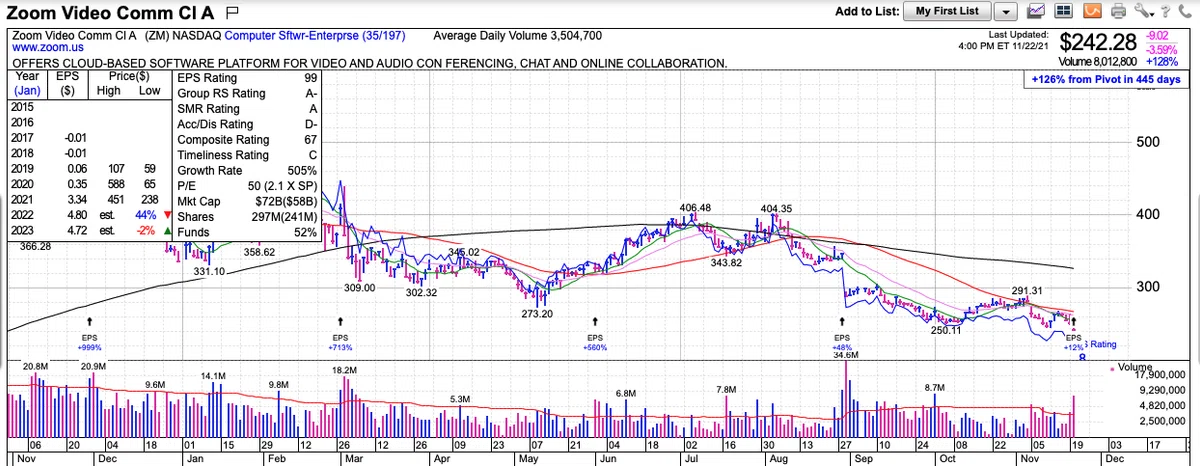The image size is (1200, 466).
Task: Click the 34.6M volume spike label
Action: click(x=846, y=355)
